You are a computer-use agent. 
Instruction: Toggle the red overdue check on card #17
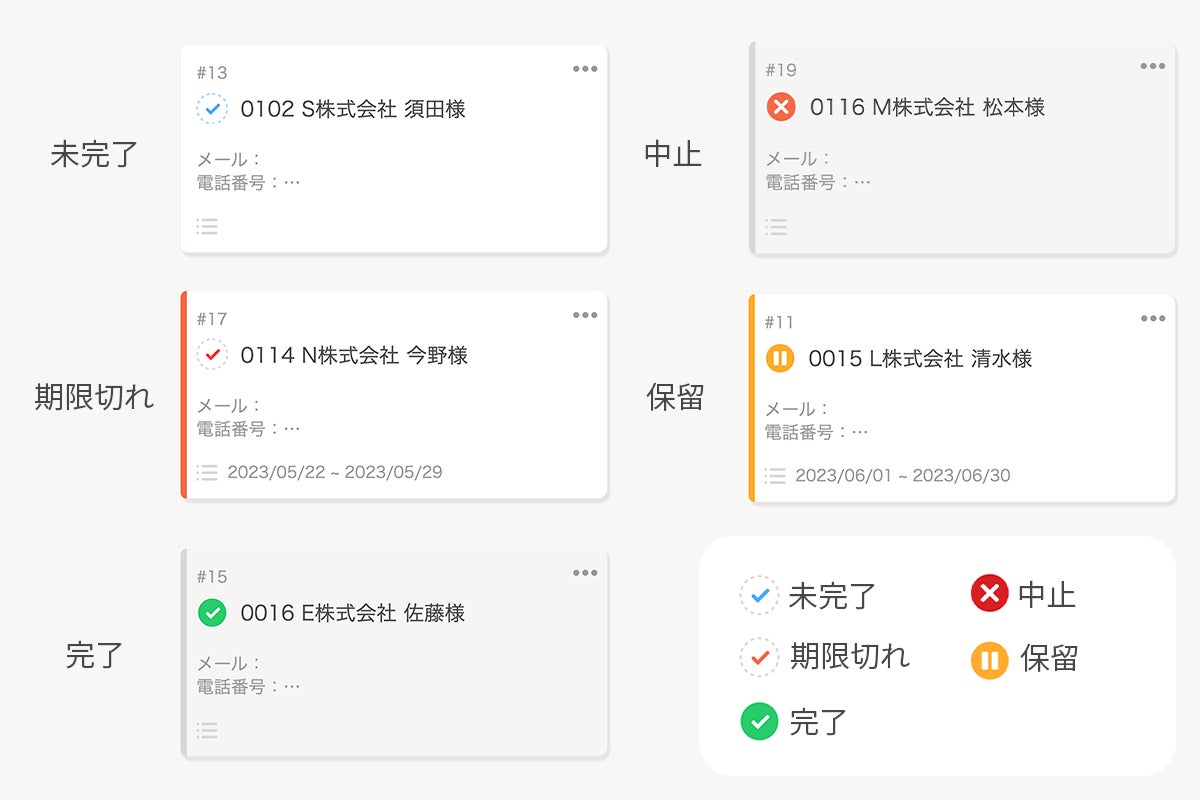(x=212, y=355)
